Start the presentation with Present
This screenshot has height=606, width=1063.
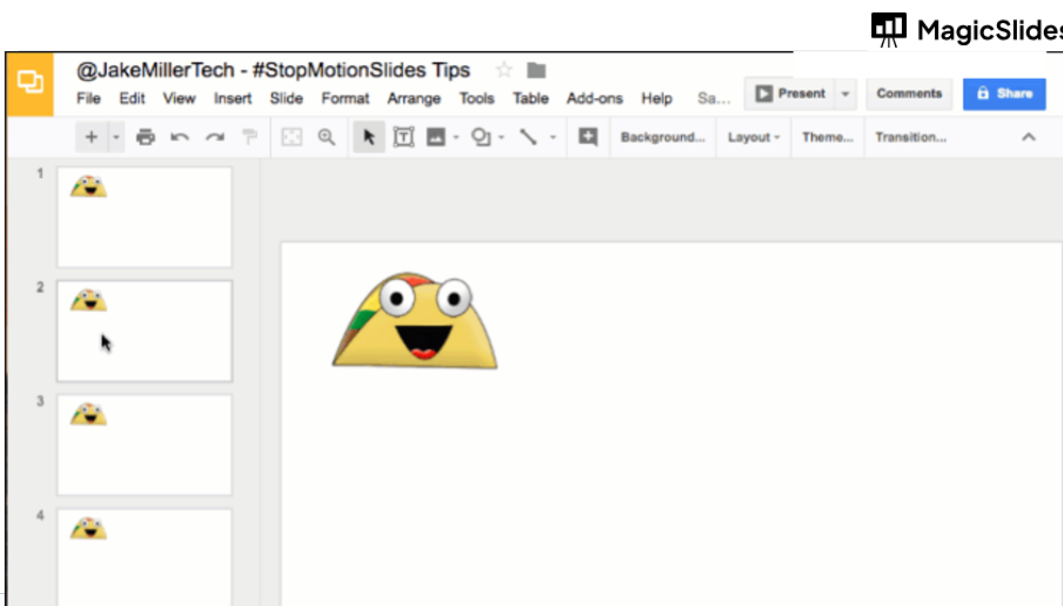pos(790,94)
